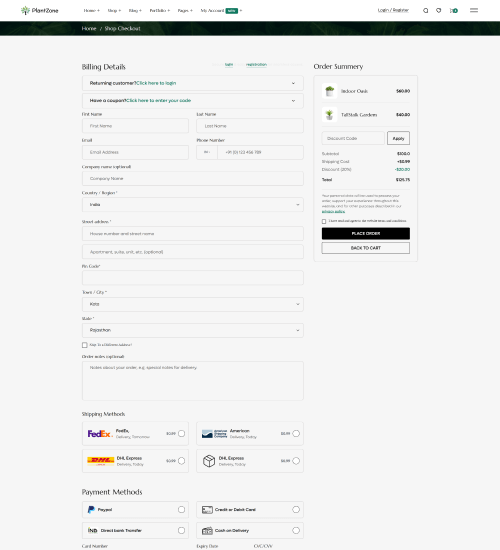Check the terms and conditions agreement box
Screen dimensions: 500x550
tap(324, 221)
